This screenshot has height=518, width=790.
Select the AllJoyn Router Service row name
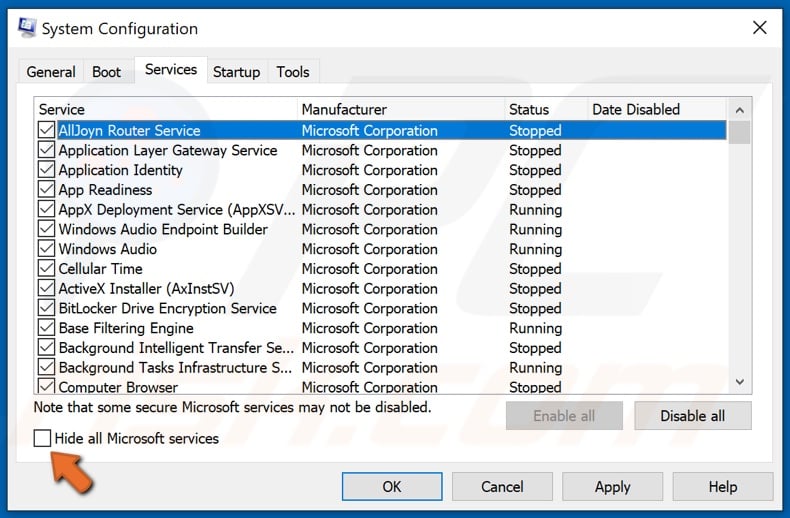click(129, 131)
